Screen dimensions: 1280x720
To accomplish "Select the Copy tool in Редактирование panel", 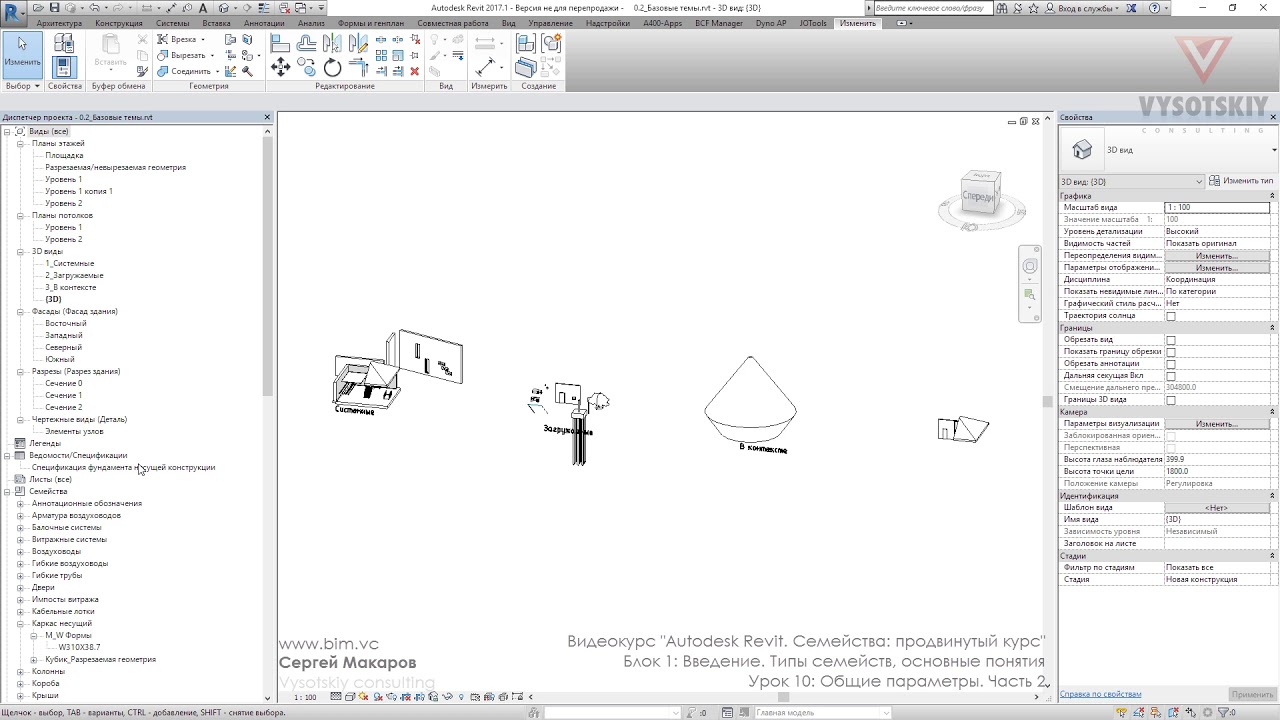I will (x=307, y=68).
